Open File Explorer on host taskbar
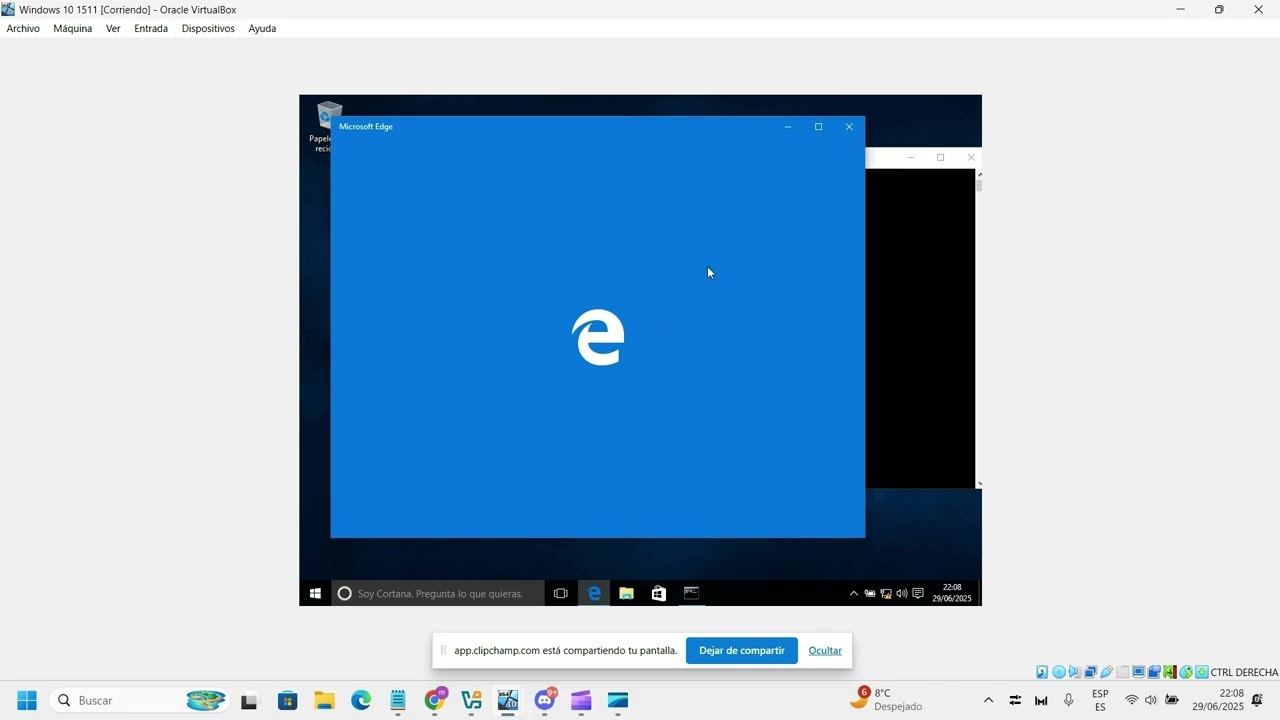 [324, 700]
